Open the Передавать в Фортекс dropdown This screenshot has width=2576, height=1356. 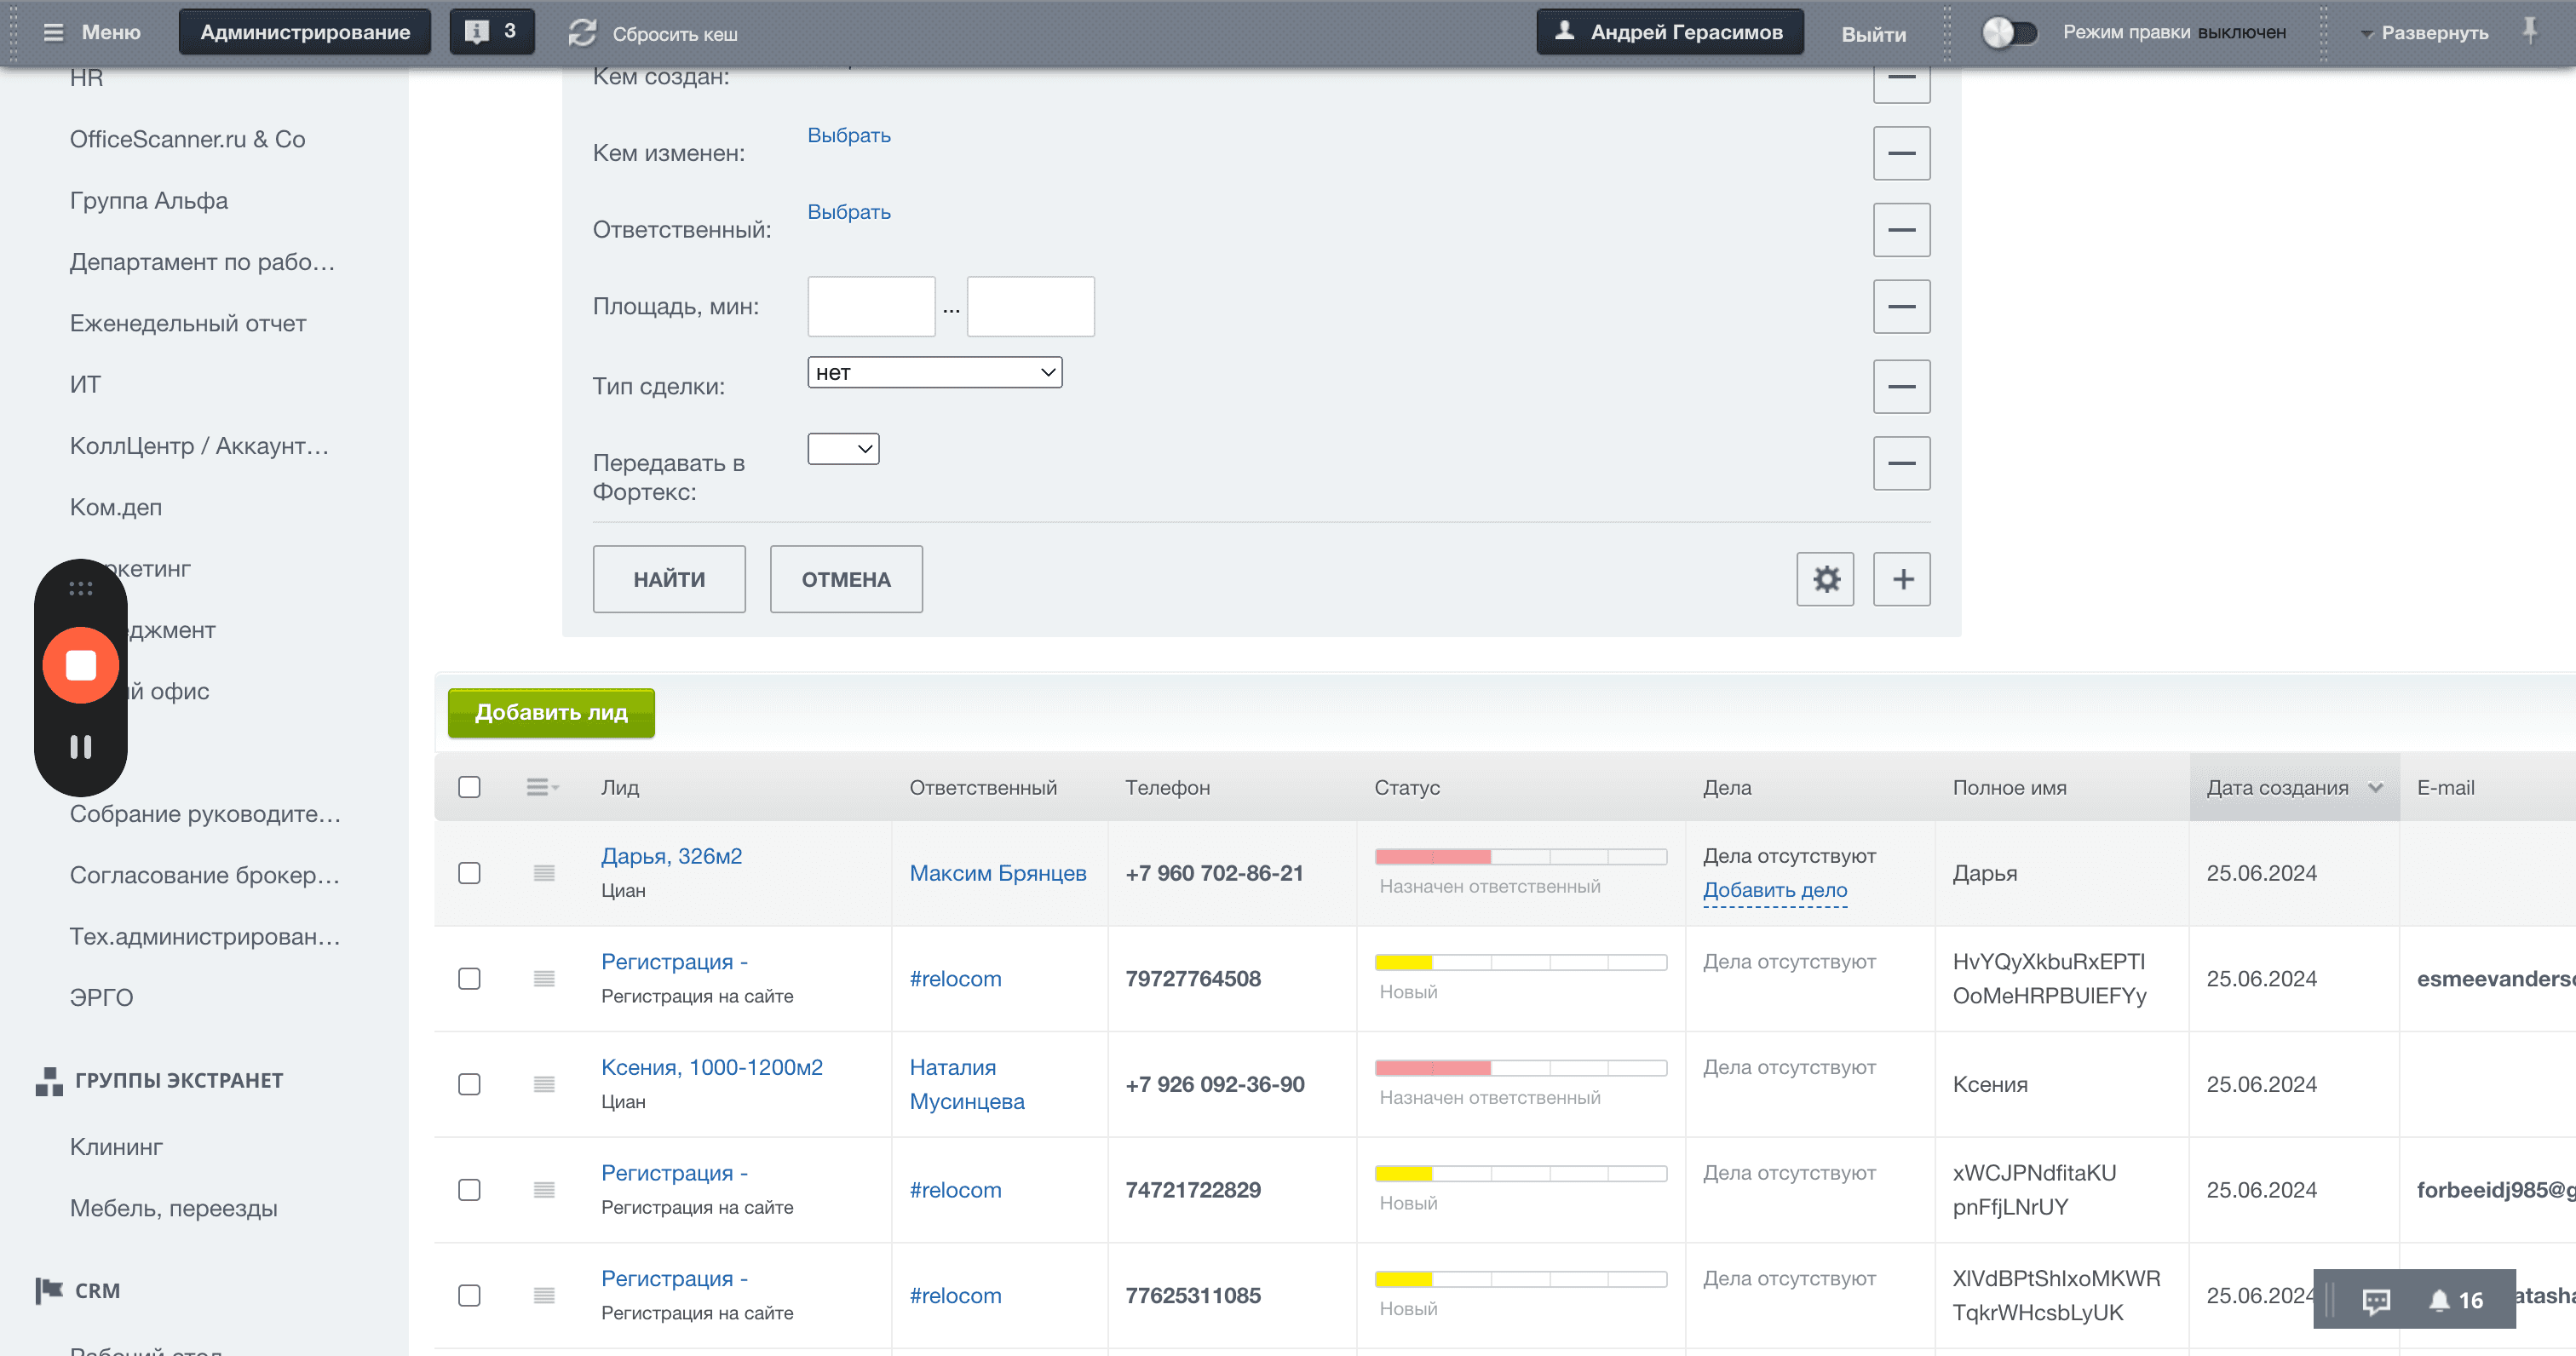(843, 449)
